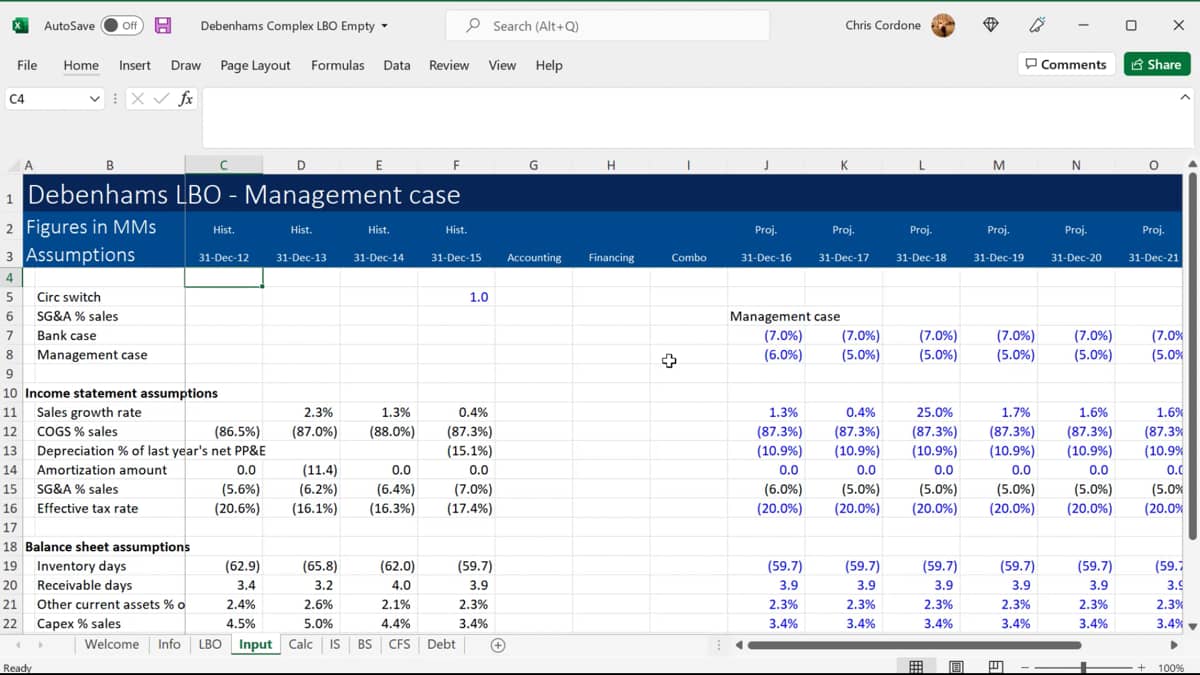Switch to Page Break Preview icon

click(996, 667)
